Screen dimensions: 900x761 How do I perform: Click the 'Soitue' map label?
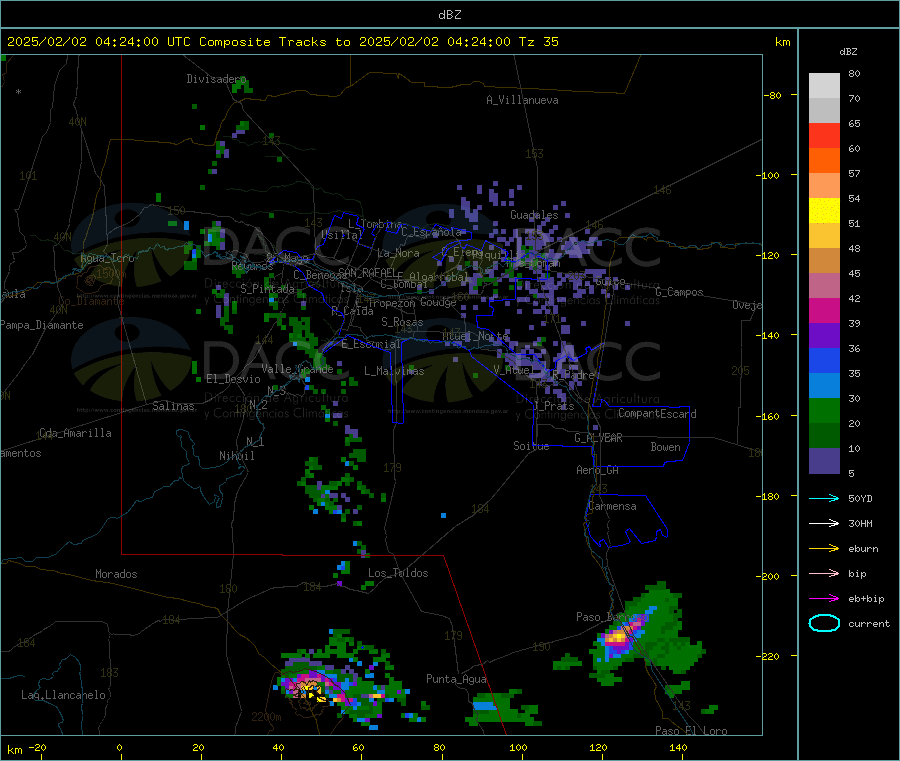coord(531,446)
